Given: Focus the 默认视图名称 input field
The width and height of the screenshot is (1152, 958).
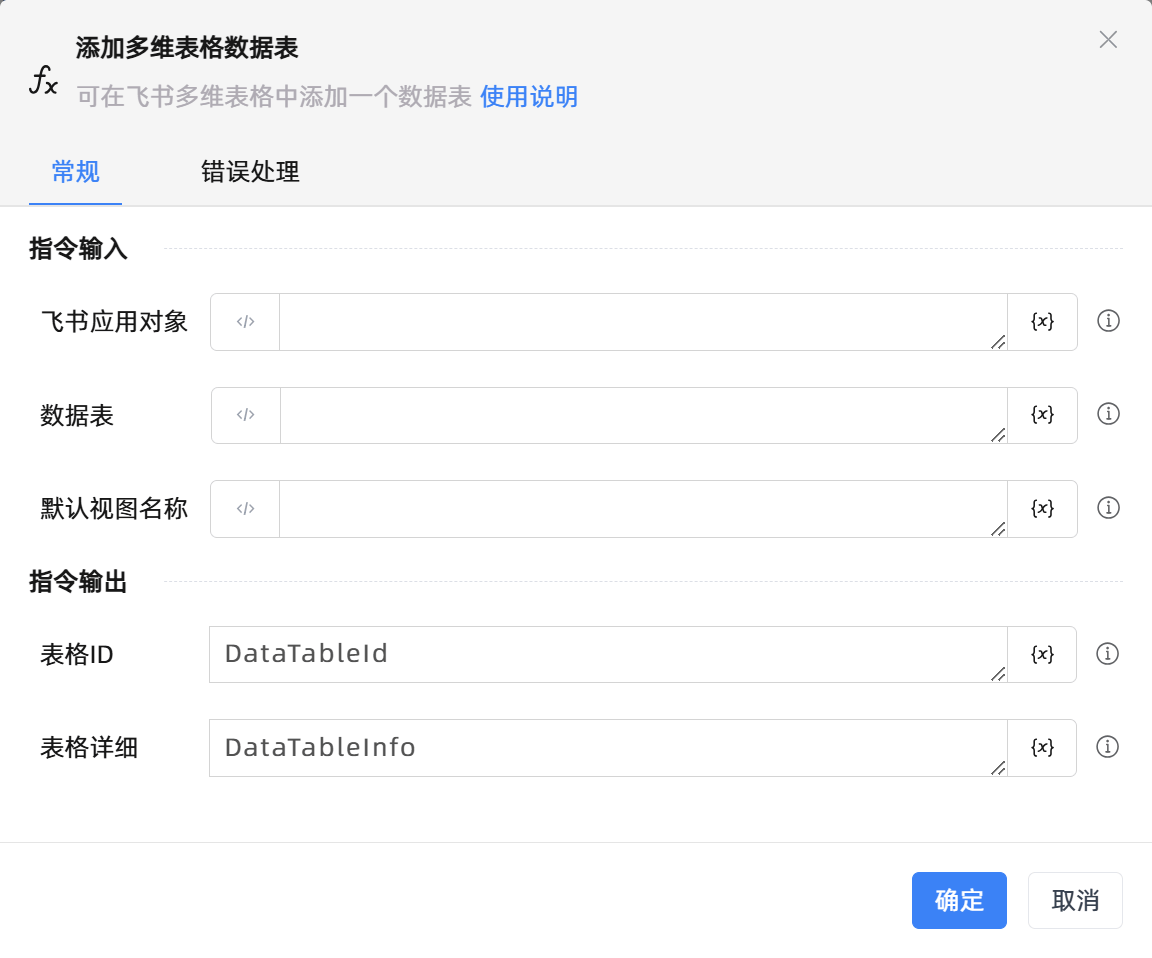Looking at the screenshot, I should tap(643, 508).
